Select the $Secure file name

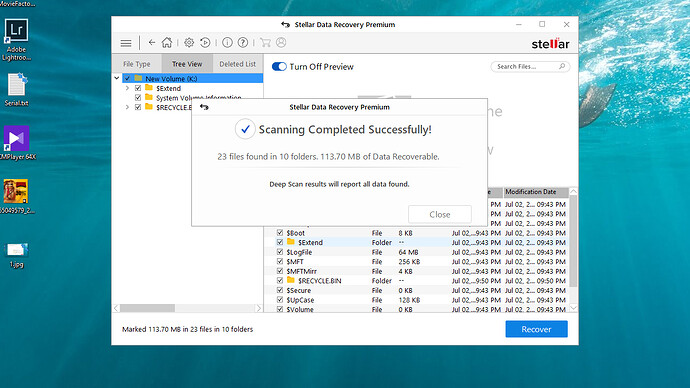(299, 290)
